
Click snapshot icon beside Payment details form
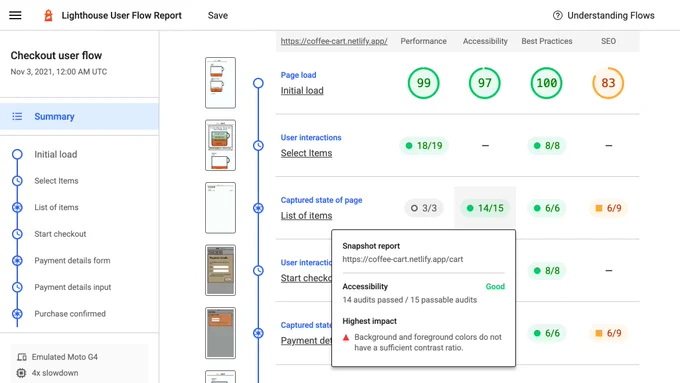coord(17,261)
